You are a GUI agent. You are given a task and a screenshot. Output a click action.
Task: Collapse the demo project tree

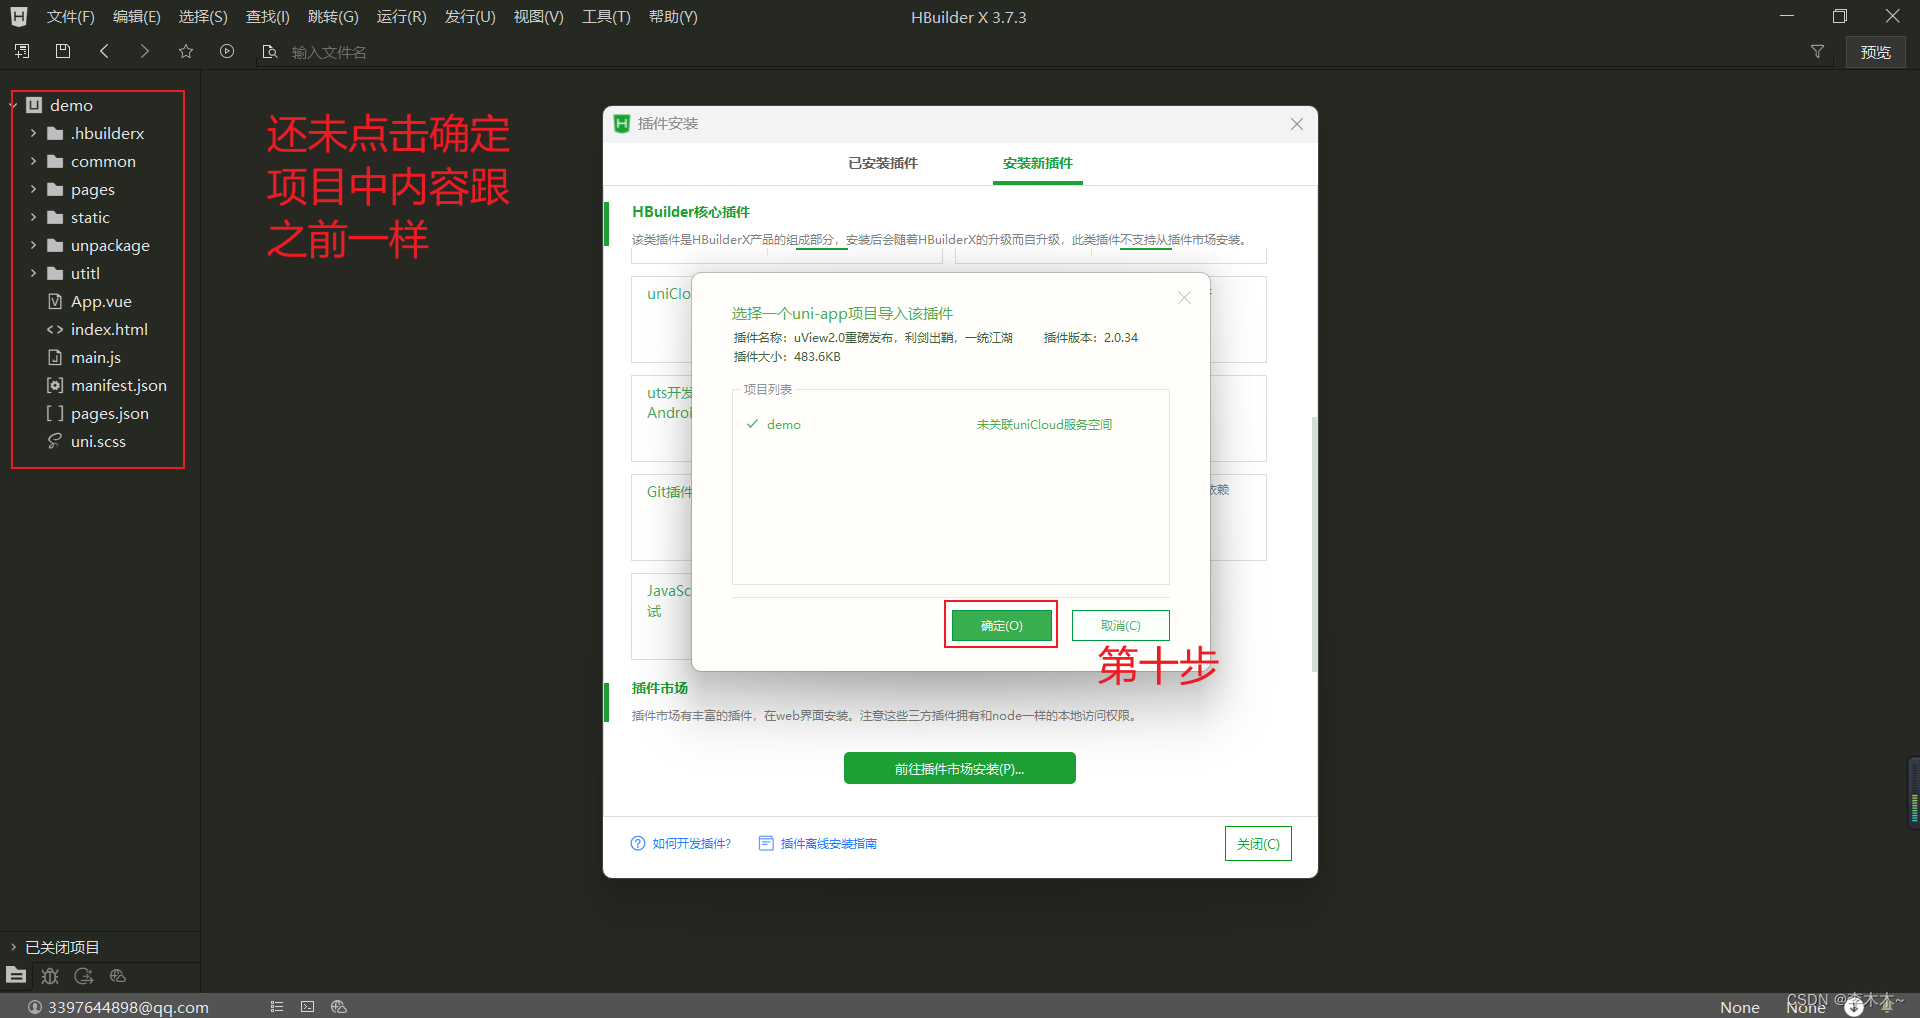pyautogui.click(x=14, y=105)
